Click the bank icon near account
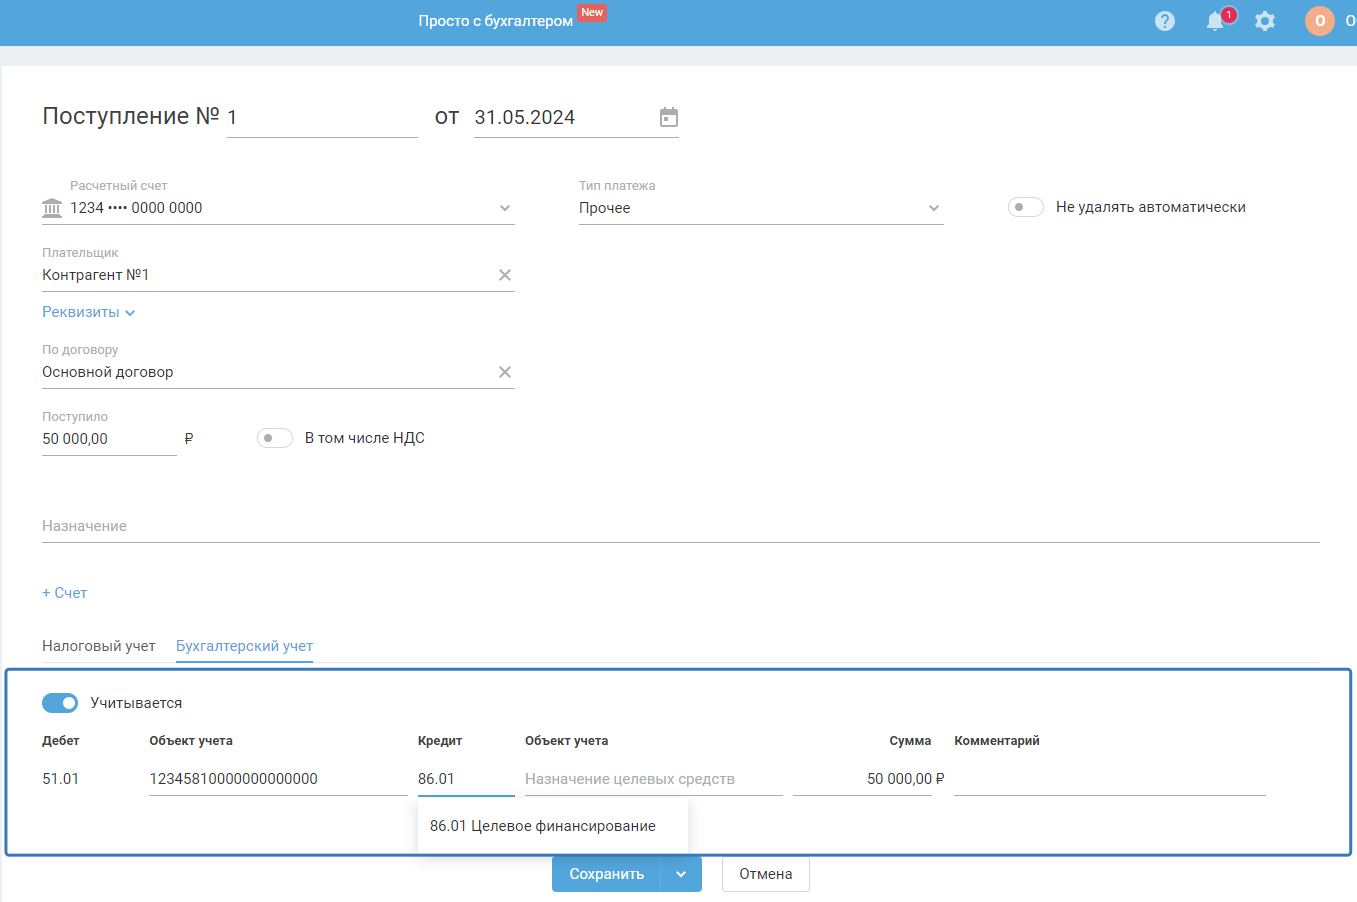Screen dimensions: 1357x902 (x=52, y=208)
